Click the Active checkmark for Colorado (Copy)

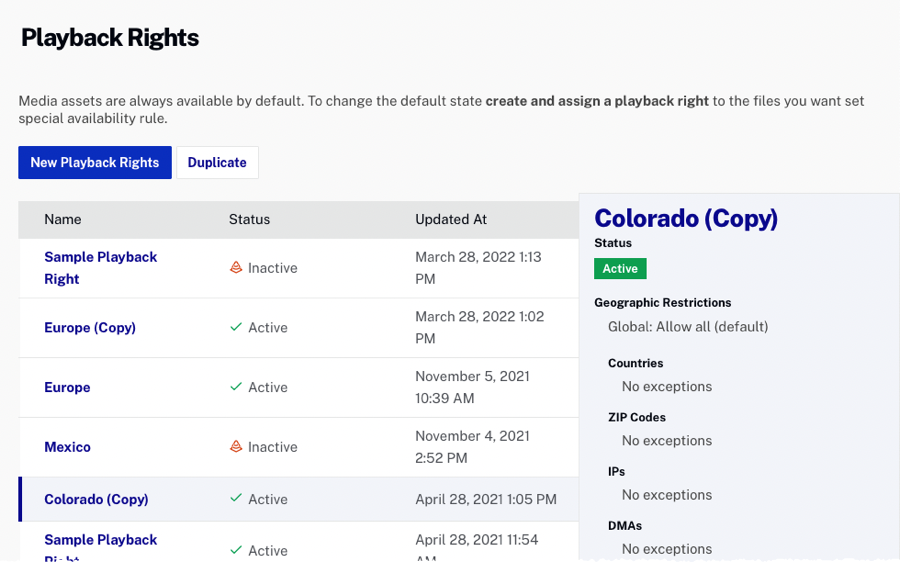pos(236,499)
